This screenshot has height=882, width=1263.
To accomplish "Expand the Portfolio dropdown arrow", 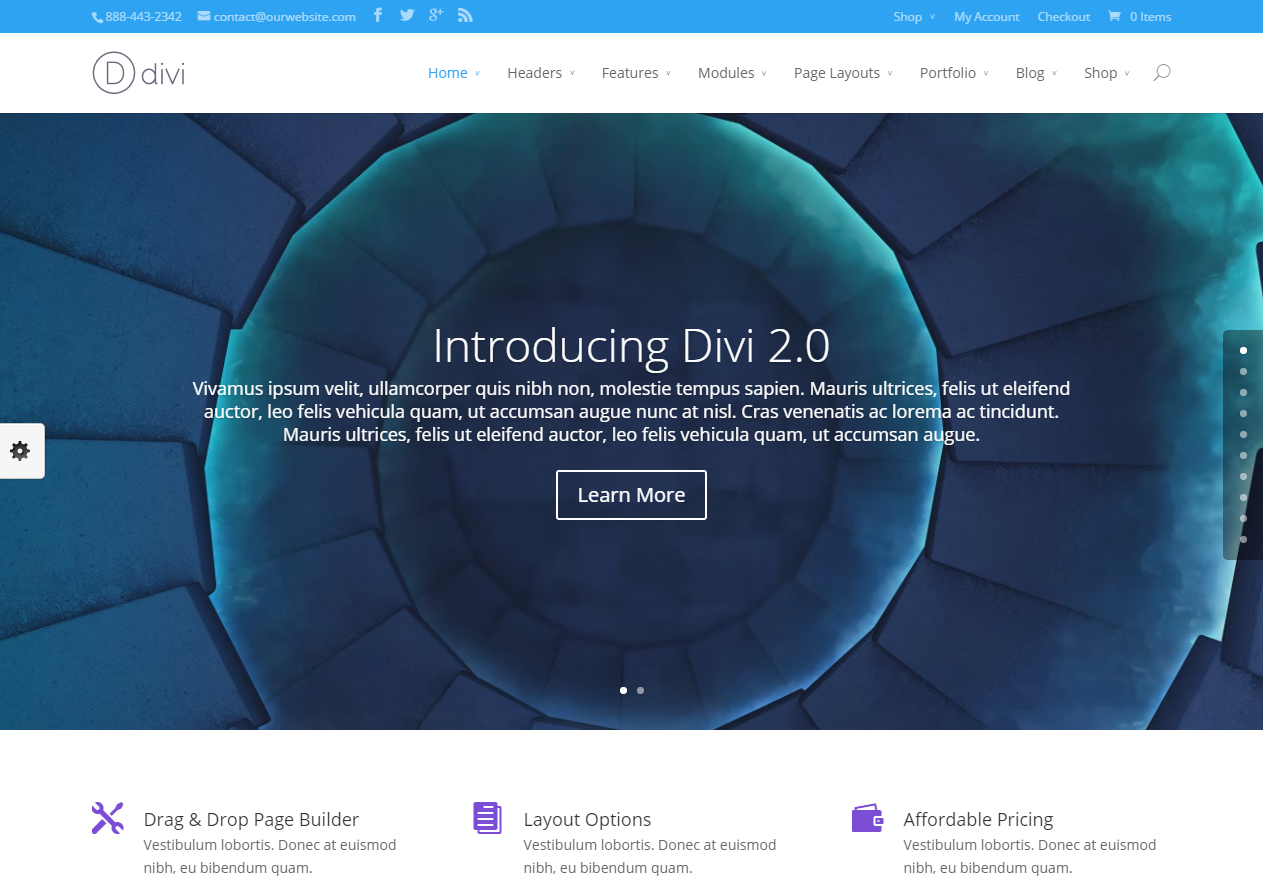I will [986, 73].
